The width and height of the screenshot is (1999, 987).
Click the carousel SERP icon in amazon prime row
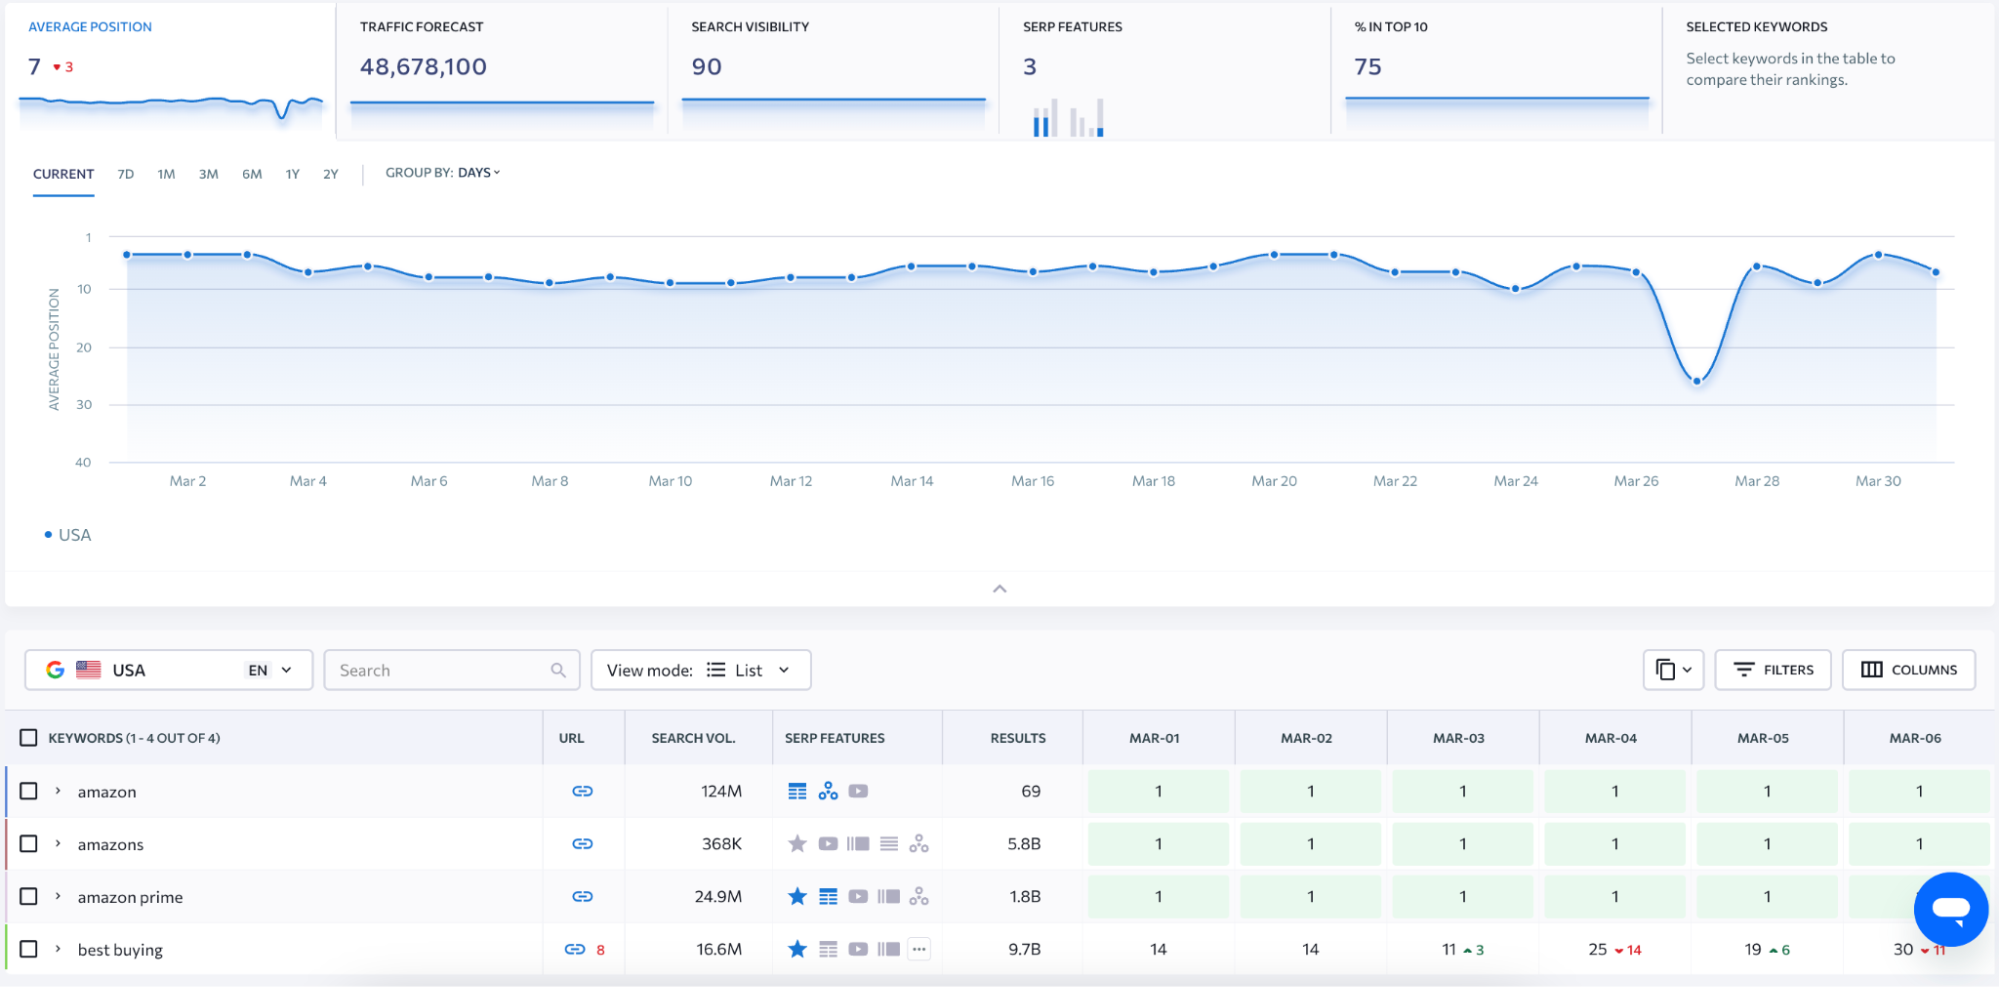click(889, 897)
